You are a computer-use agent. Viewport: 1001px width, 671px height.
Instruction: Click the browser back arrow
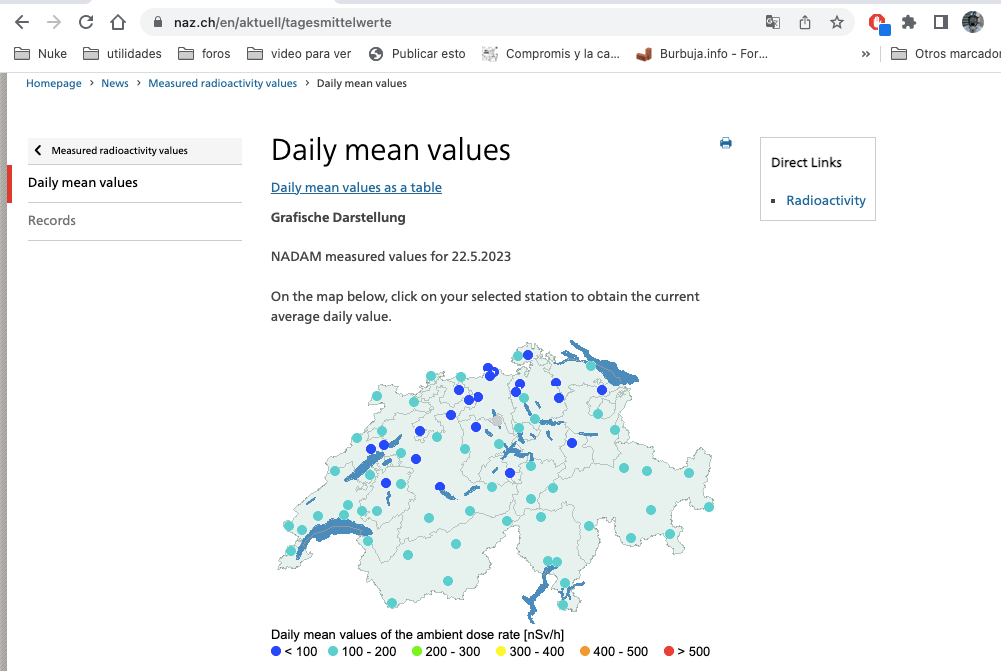click(22, 22)
